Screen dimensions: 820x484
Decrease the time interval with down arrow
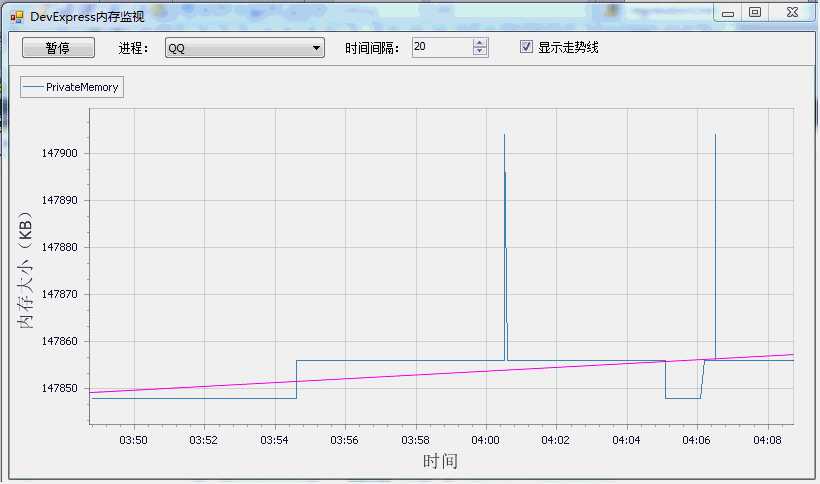(x=480, y=51)
